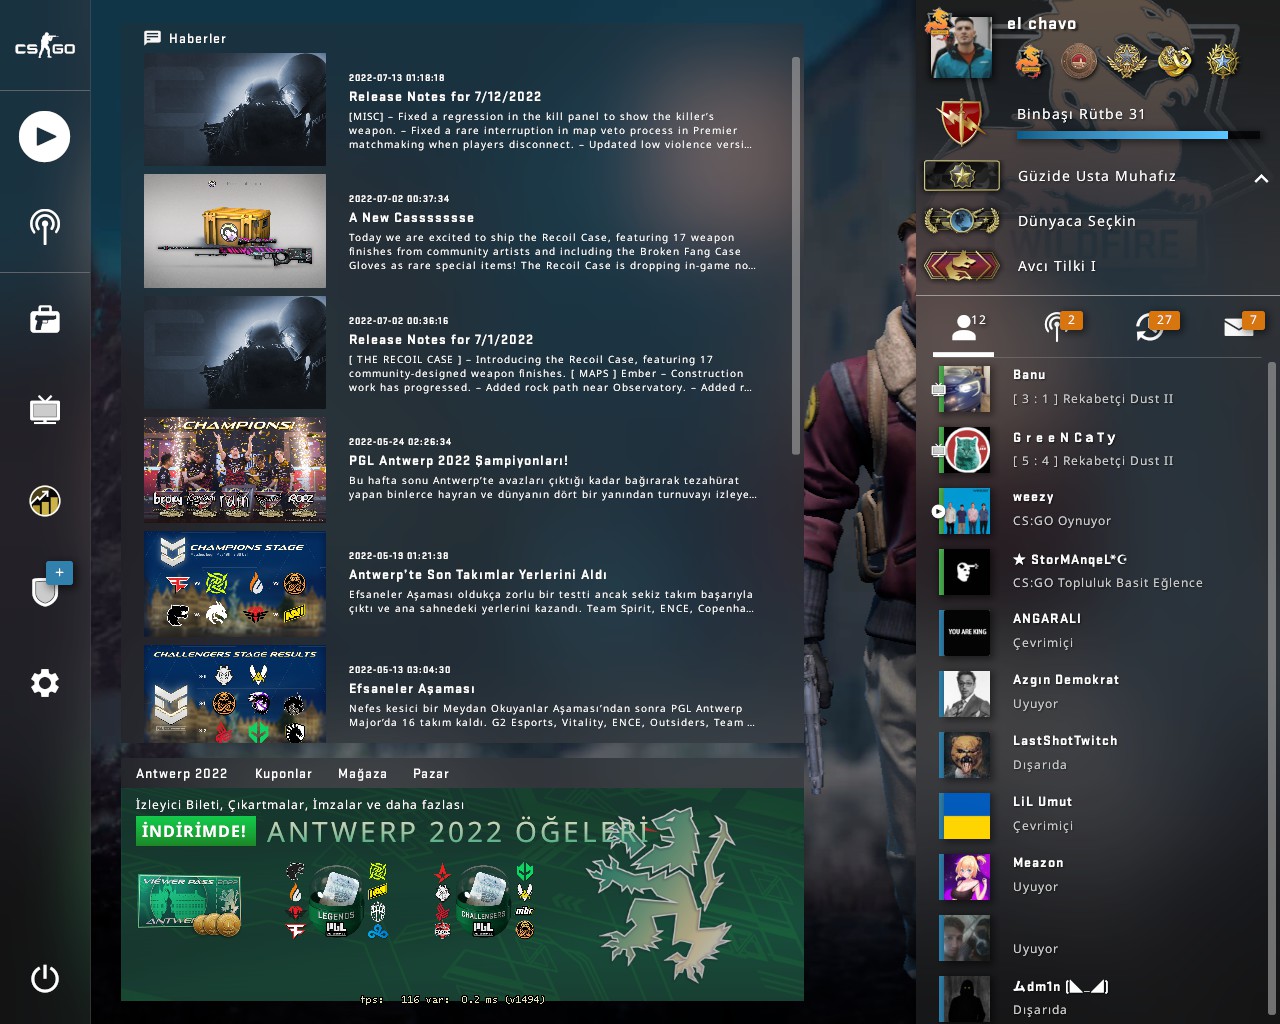This screenshot has width=1280, height=1024.
Task: Click the Binbaşı Rütbe 31 rank emblem
Action: tap(961, 121)
